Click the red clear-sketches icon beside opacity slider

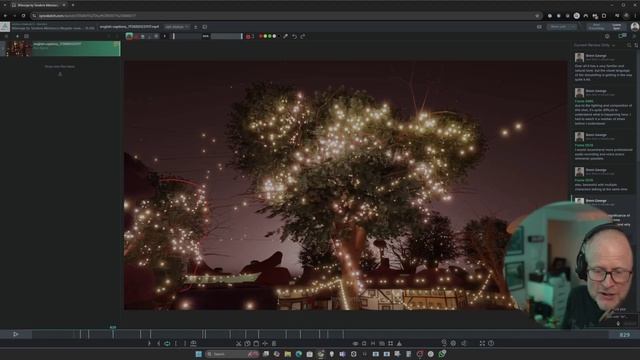[248, 36]
